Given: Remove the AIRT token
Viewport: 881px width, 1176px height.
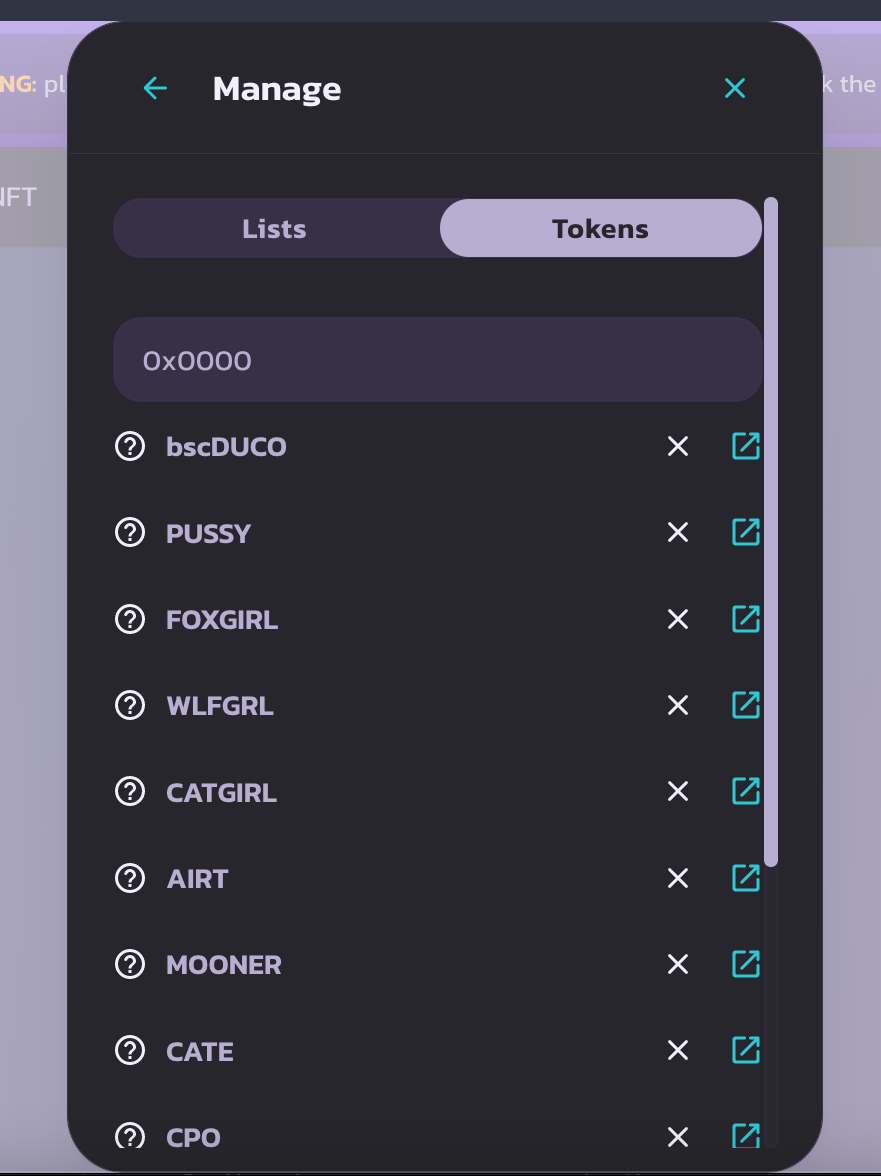Looking at the screenshot, I should pos(678,878).
